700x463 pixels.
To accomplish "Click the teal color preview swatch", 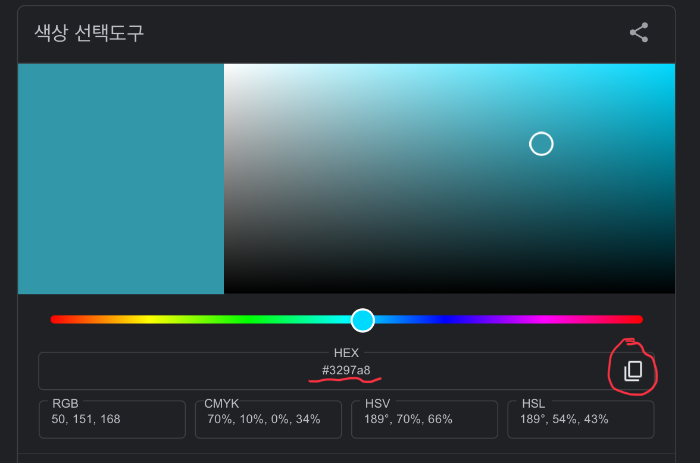I will point(121,179).
